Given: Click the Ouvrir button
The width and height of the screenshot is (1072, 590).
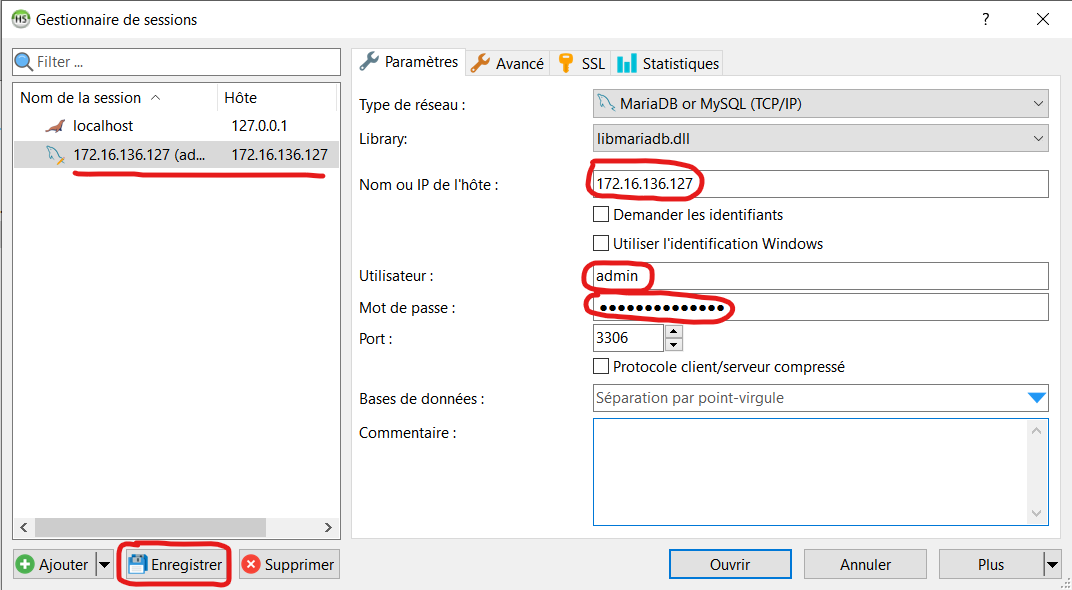Looking at the screenshot, I should point(729,565).
